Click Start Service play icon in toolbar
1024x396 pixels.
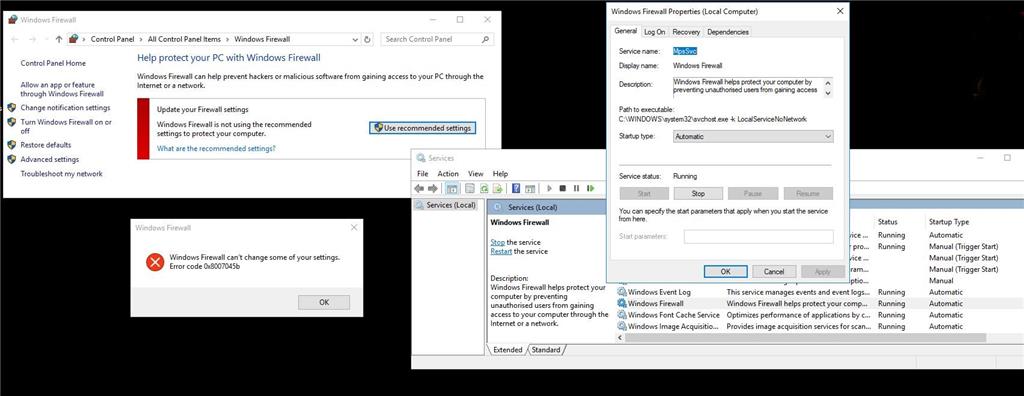click(x=549, y=188)
